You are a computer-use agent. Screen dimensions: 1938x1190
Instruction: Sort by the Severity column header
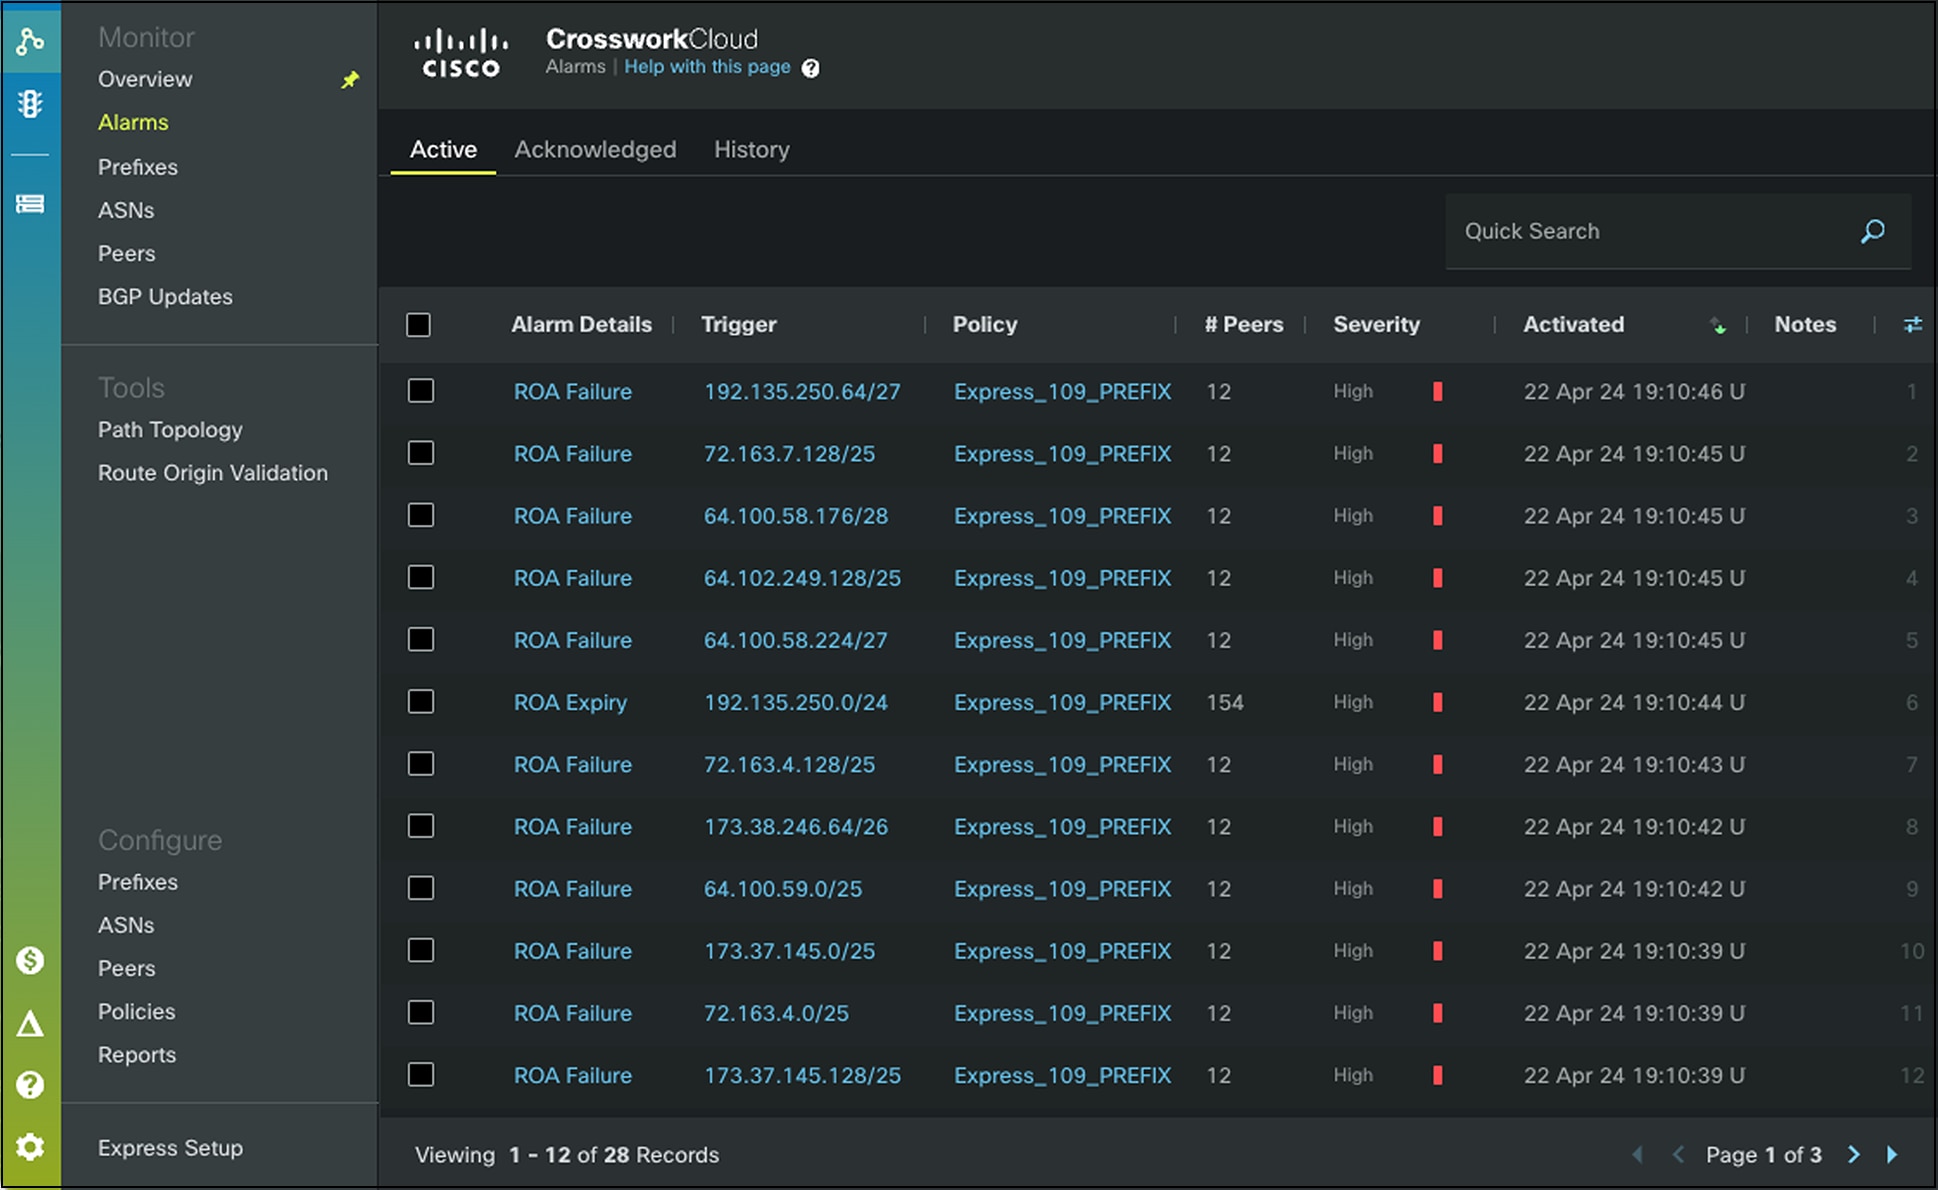(x=1376, y=324)
